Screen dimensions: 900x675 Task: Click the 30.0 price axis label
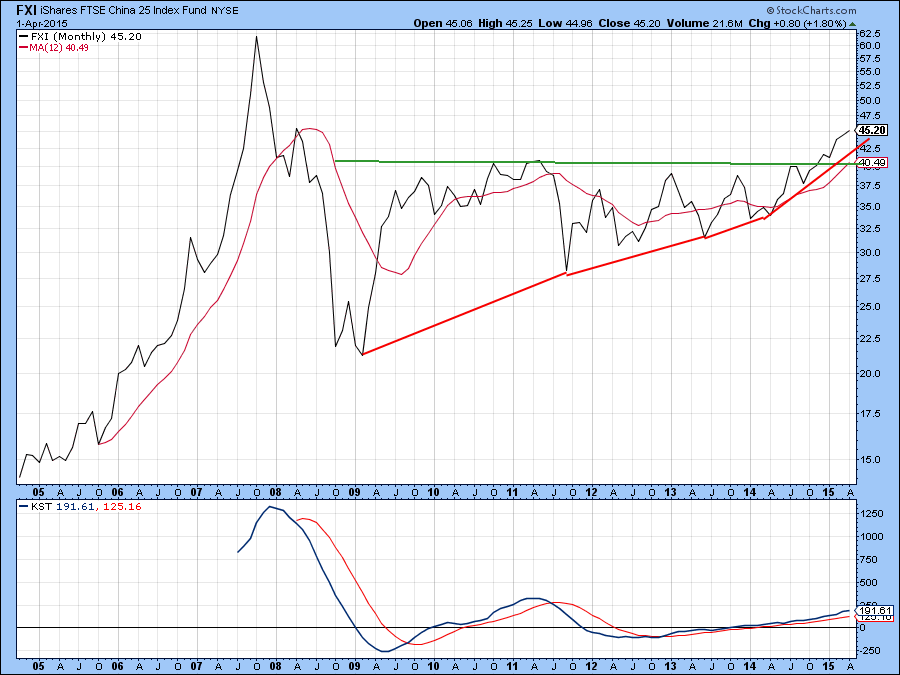pyautogui.click(x=870, y=253)
